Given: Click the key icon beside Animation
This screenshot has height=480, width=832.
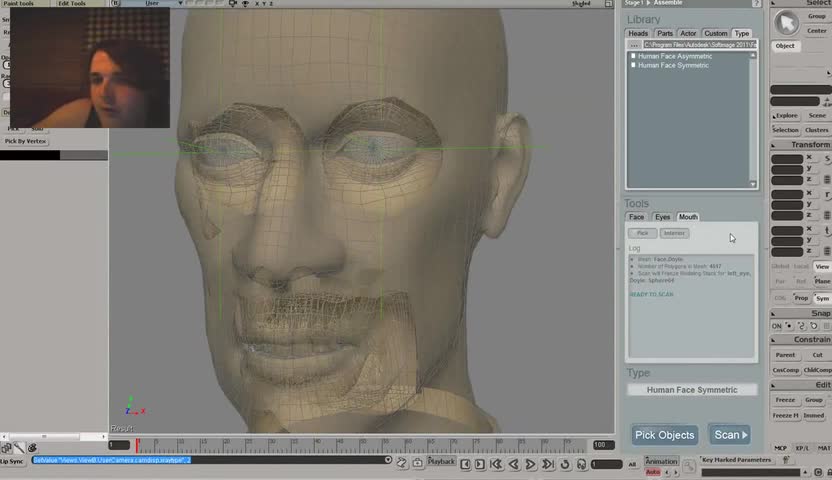Looking at the screenshot, I should click(689, 466).
